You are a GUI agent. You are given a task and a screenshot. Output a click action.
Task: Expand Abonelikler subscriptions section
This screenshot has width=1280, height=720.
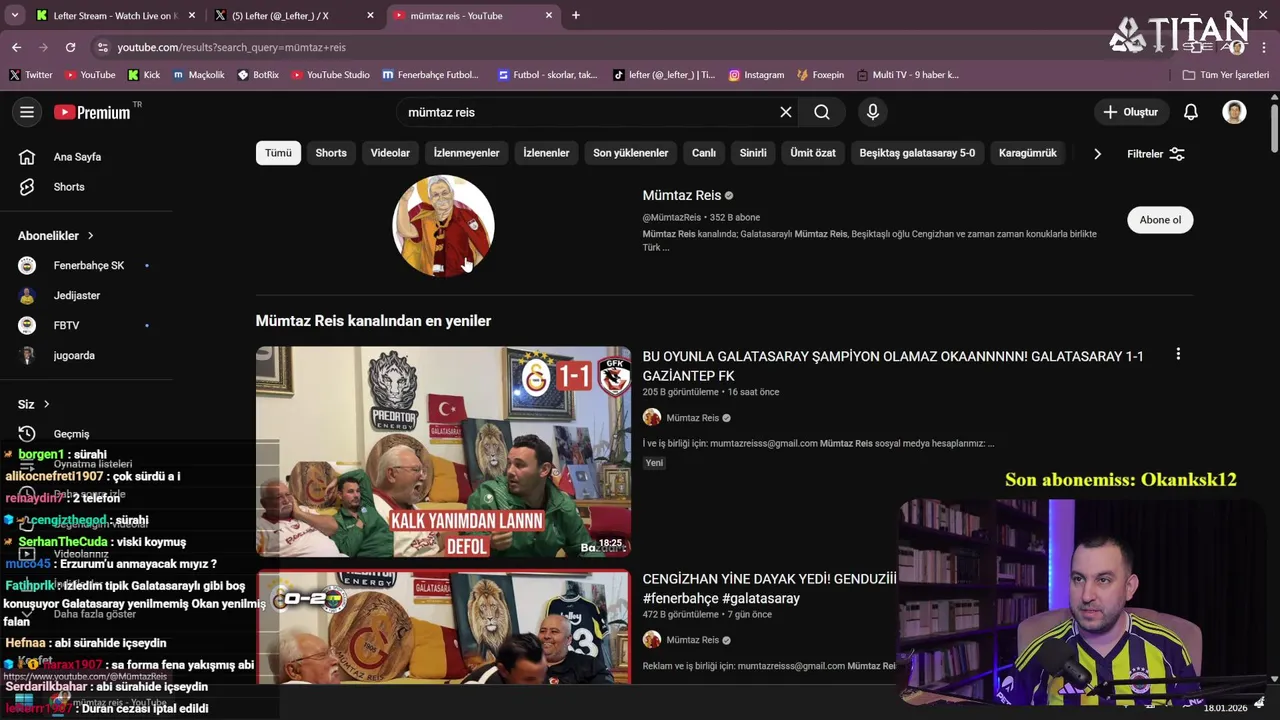(x=56, y=236)
